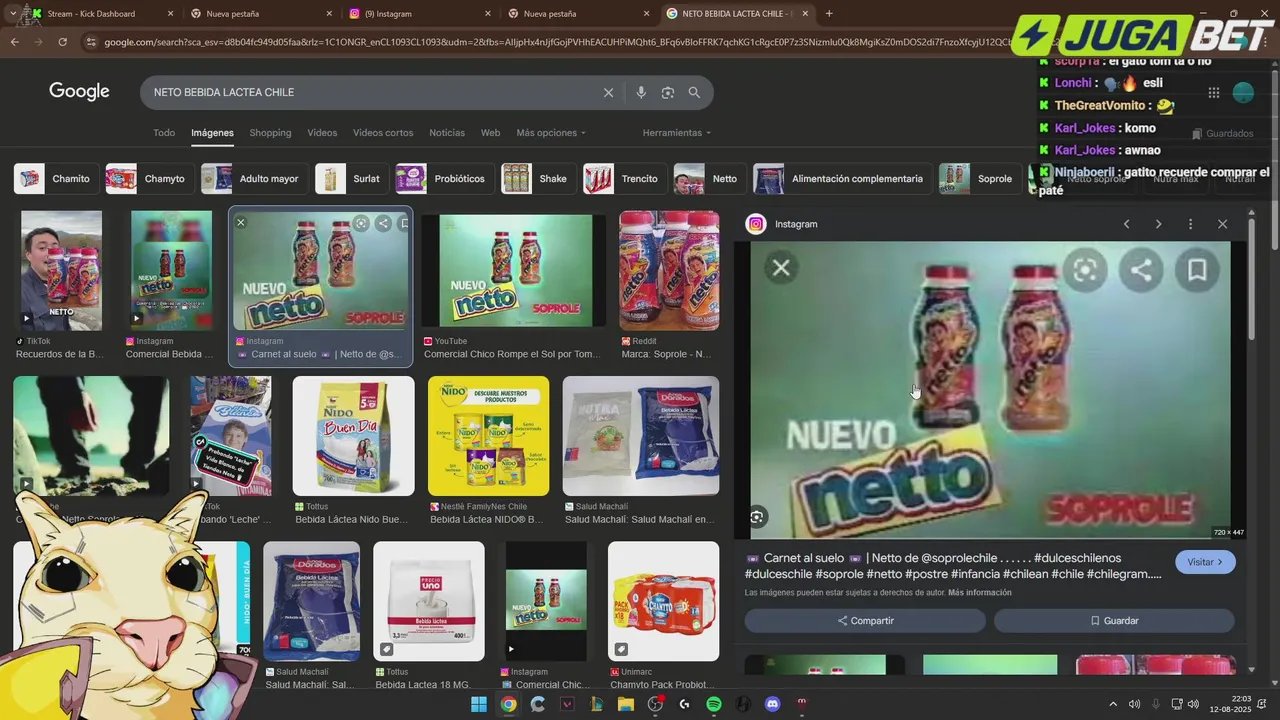Open Discord from the taskbar
This screenshot has width=1280, height=720.
772,704
